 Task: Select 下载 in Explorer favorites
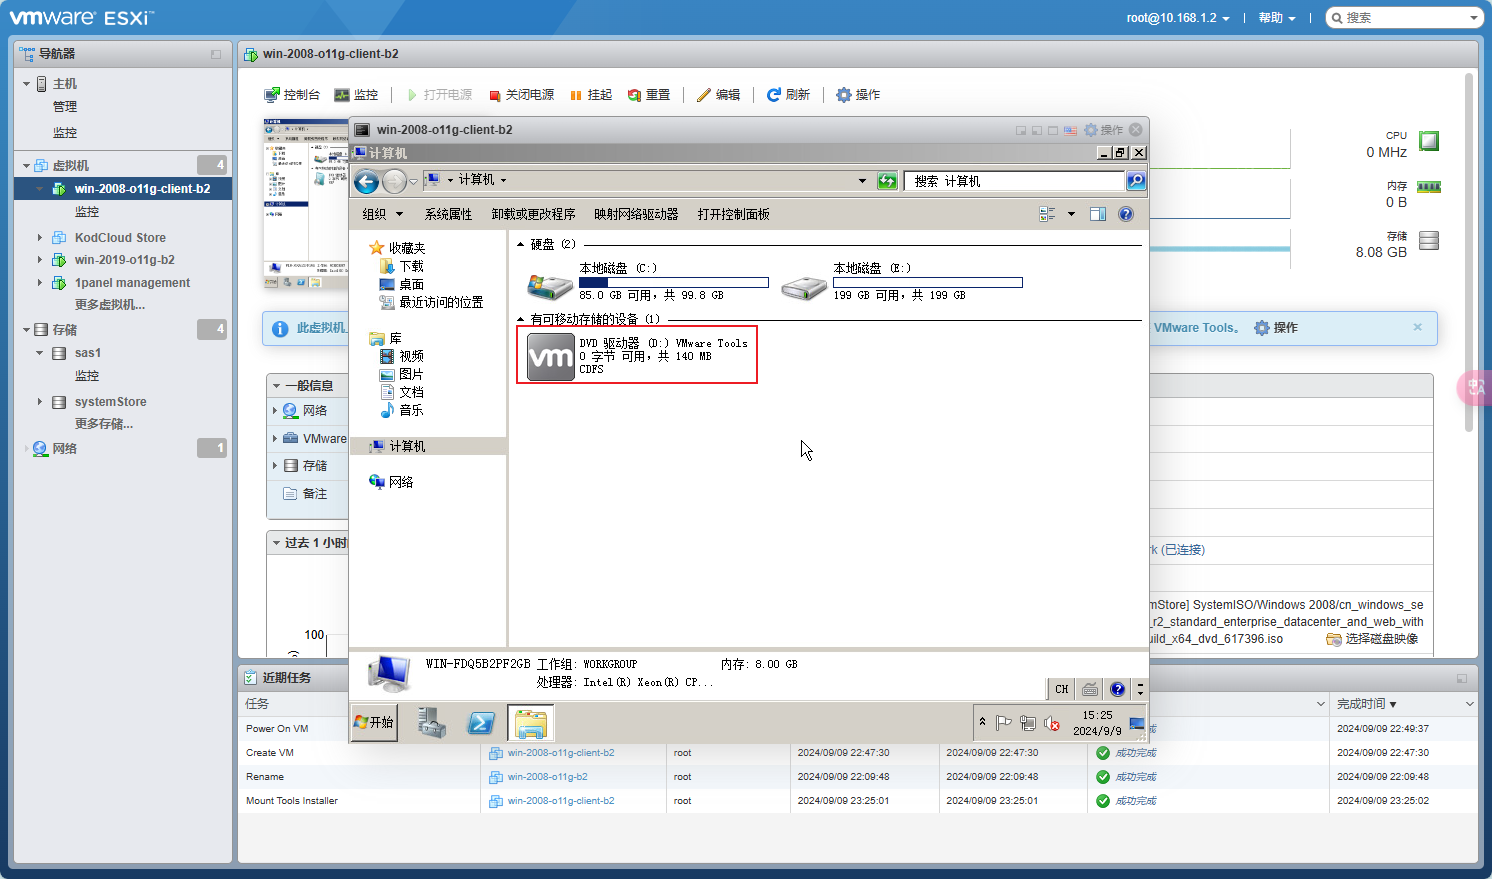[401, 266]
